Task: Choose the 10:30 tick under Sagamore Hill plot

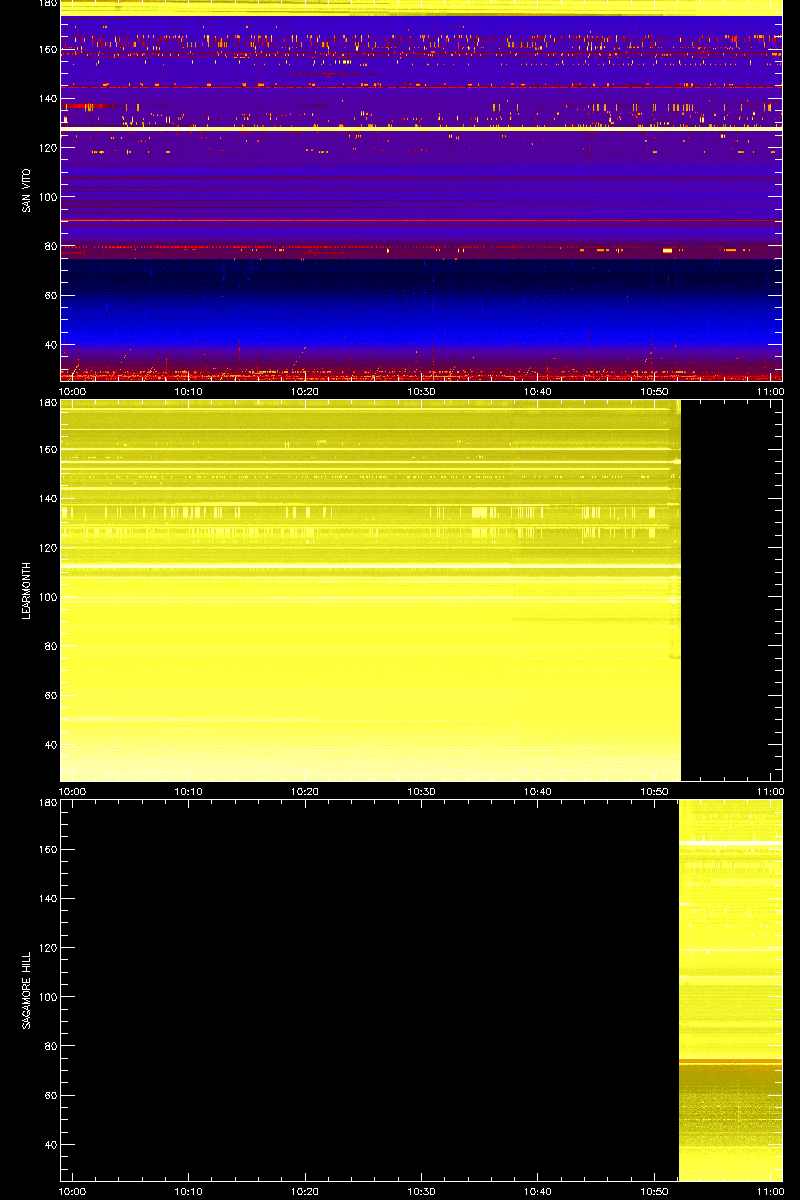Action: pyautogui.click(x=421, y=1191)
